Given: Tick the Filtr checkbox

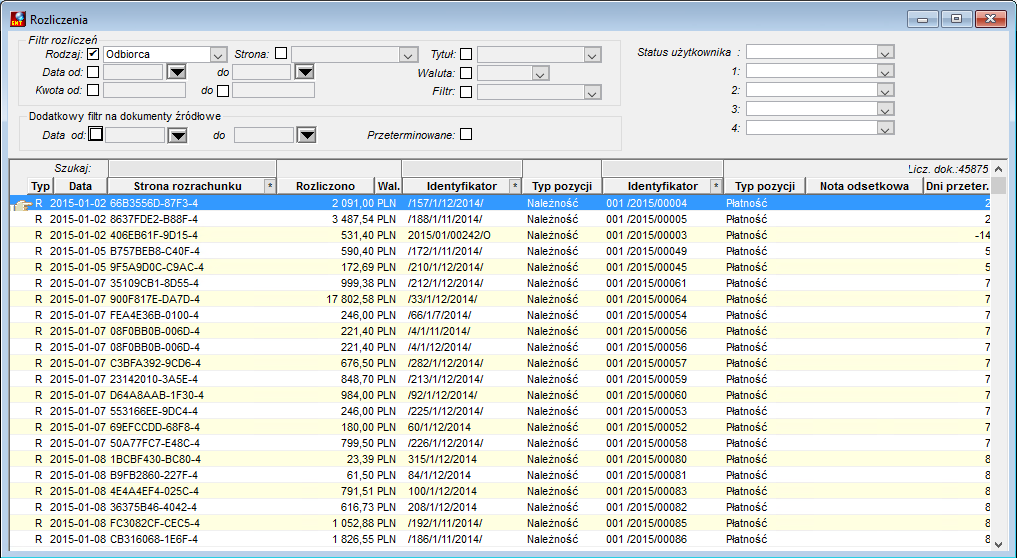Looking at the screenshot, I should click(x=466, y=91).
